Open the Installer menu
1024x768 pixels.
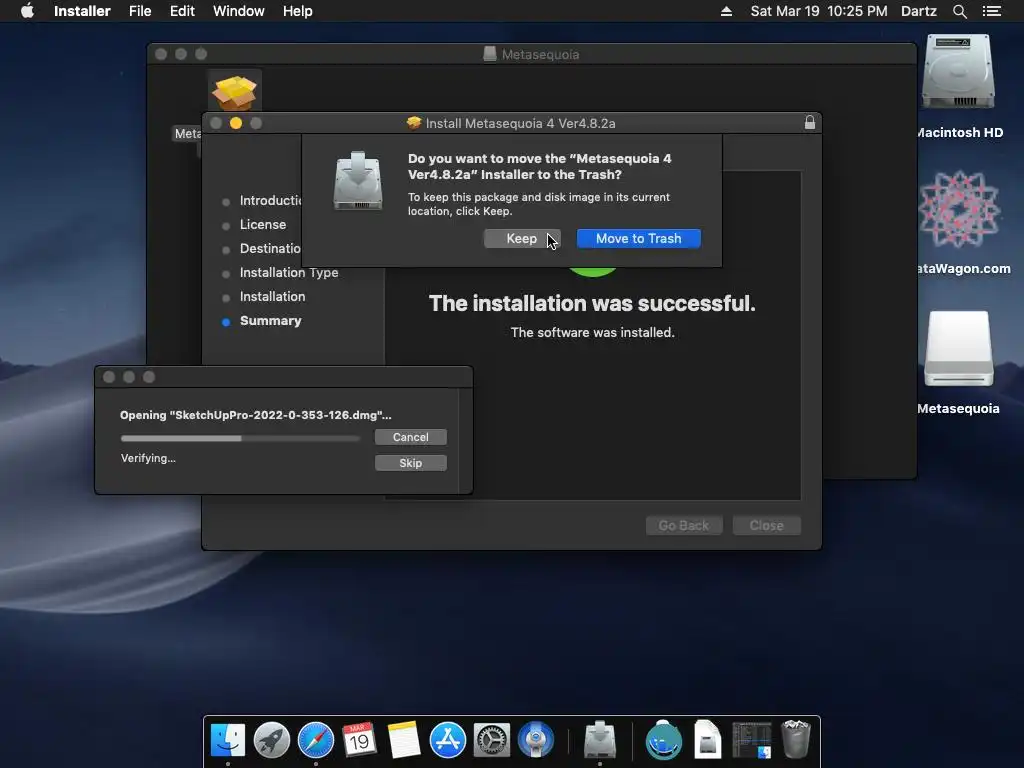point(82,11)
